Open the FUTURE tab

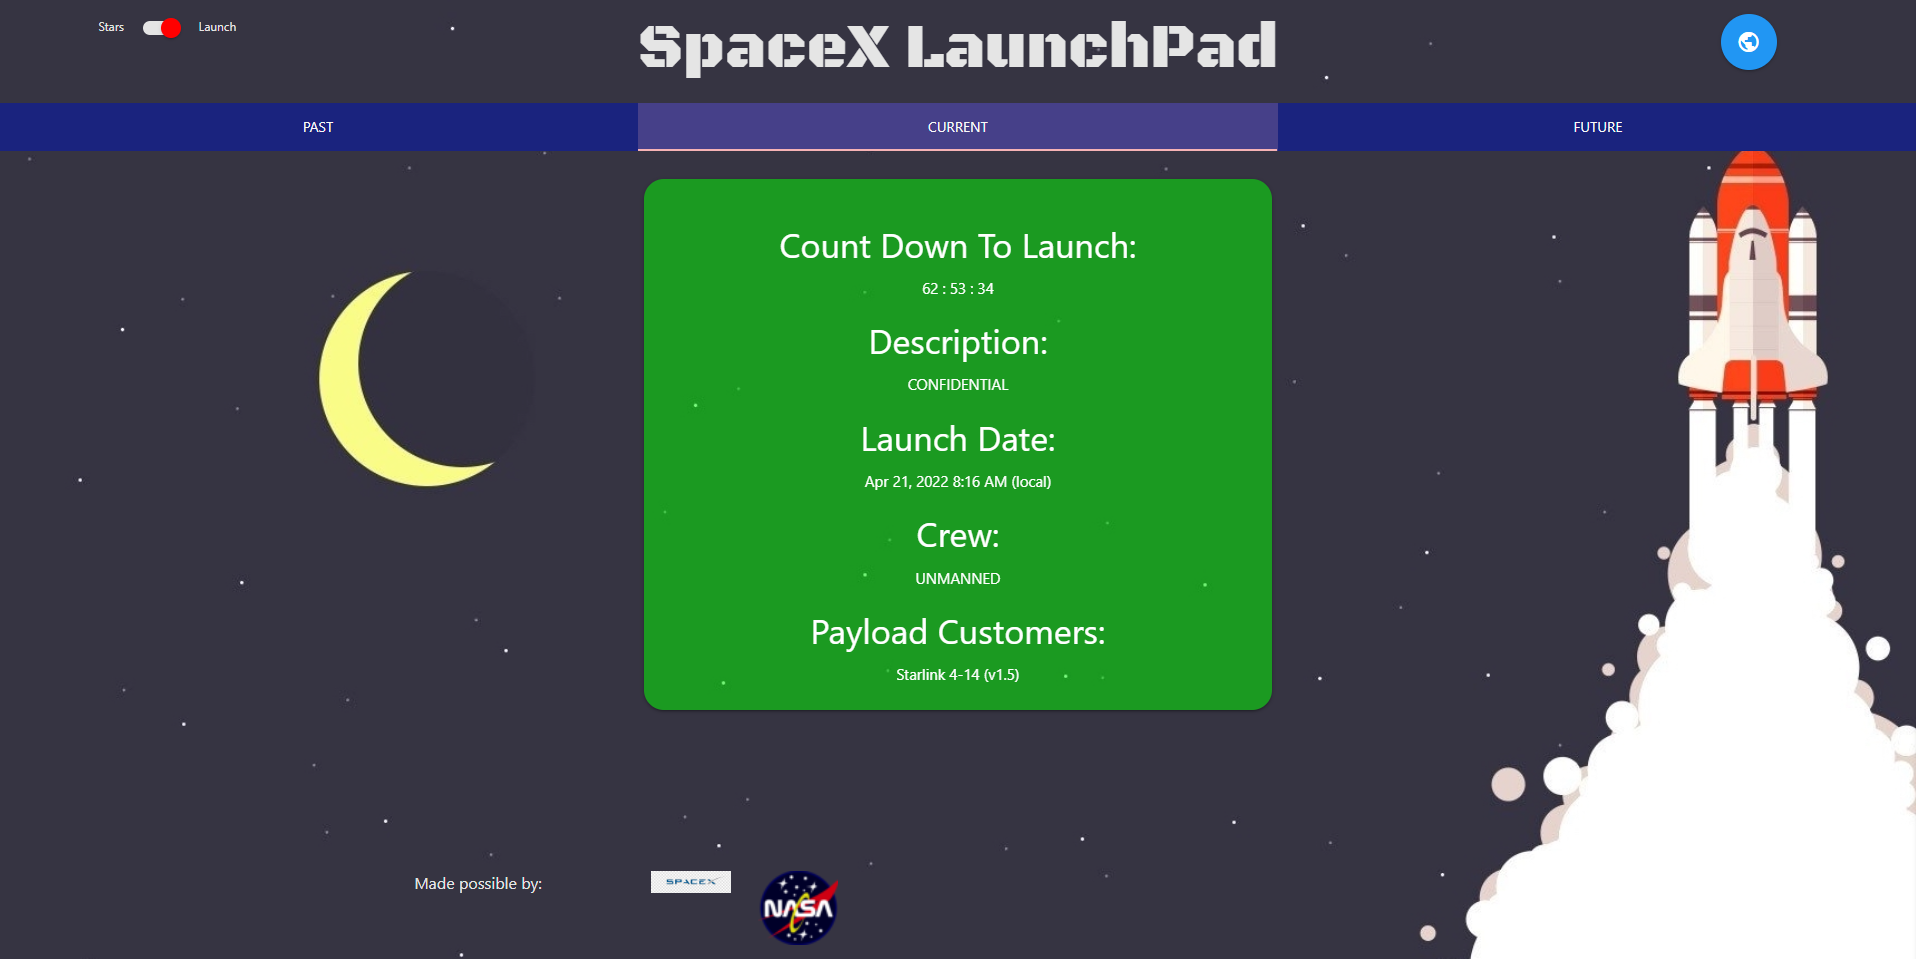tap(1597, 127)
